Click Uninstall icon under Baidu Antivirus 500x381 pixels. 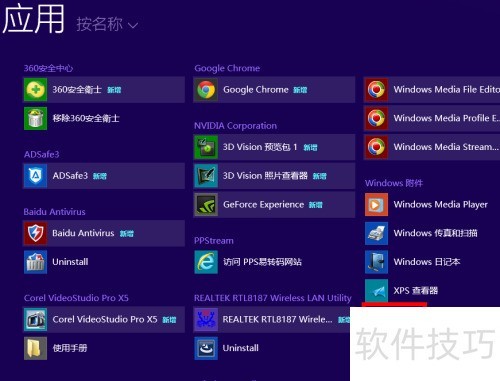pos(35,262)
